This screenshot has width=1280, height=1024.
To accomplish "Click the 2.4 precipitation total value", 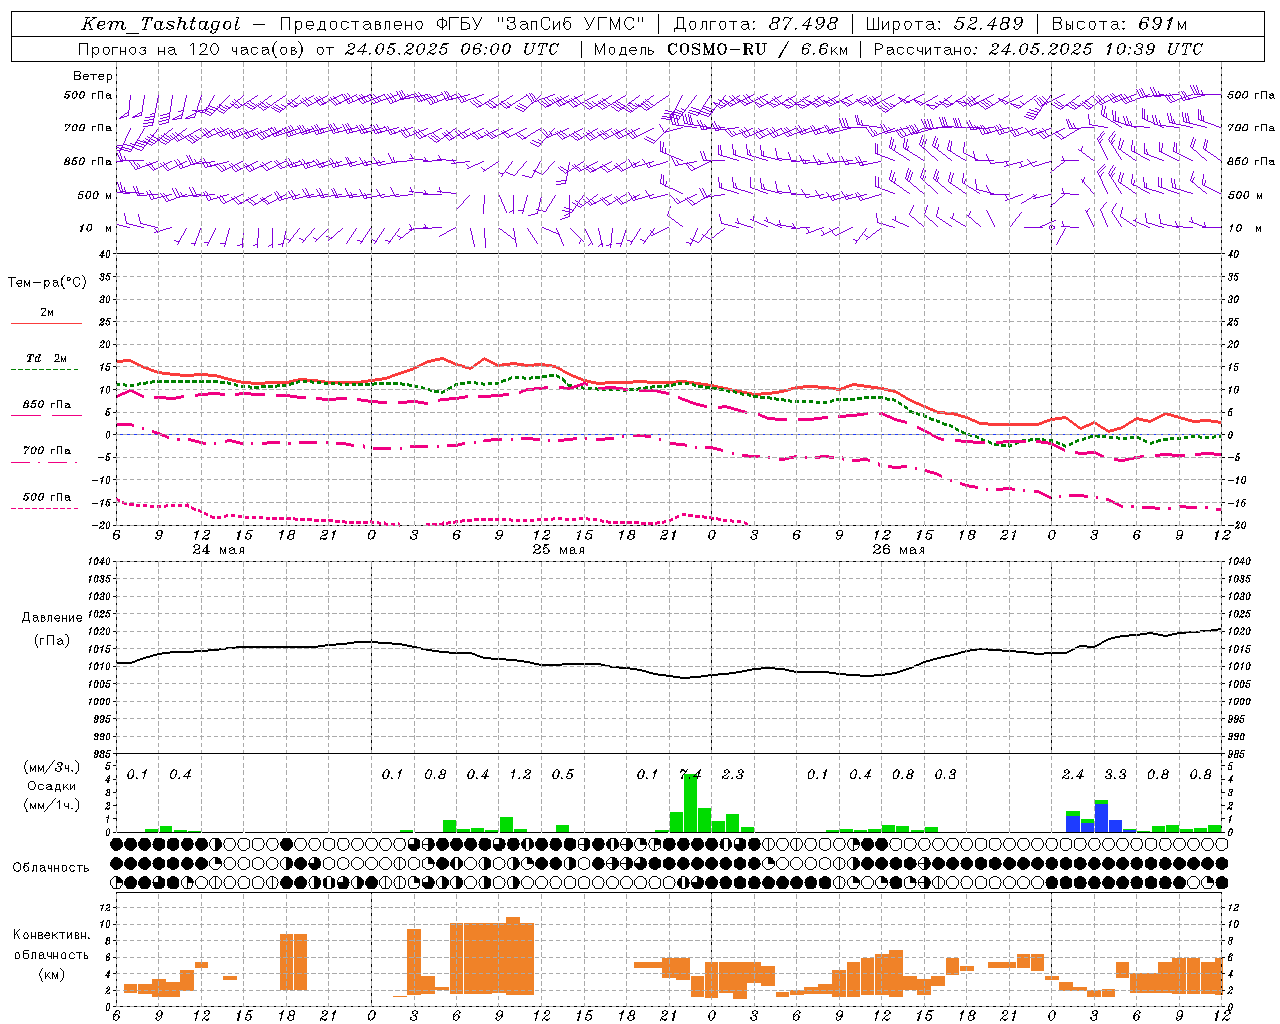I will coord(1073,774).
